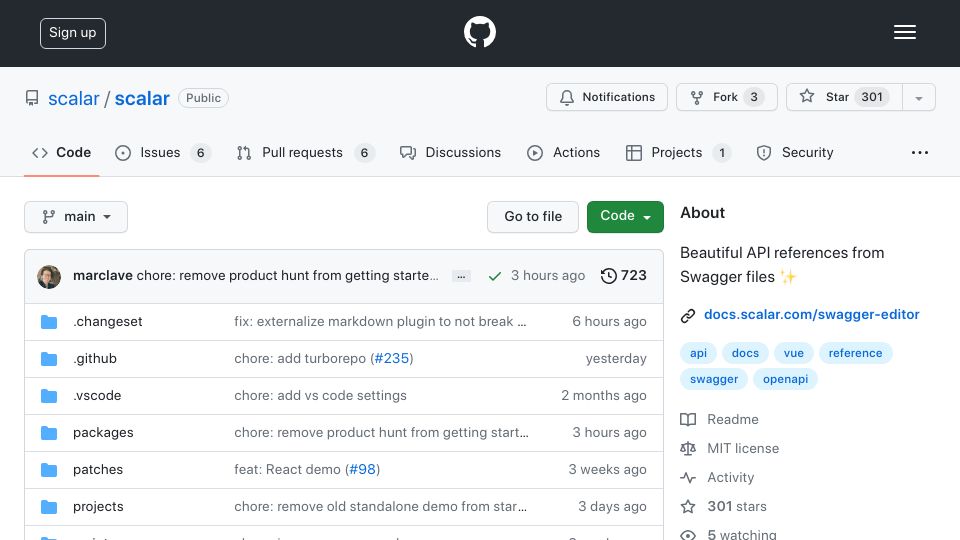960x540 pixels.
Task: Click the Readme book icon
Action: (x=688, y=419)
